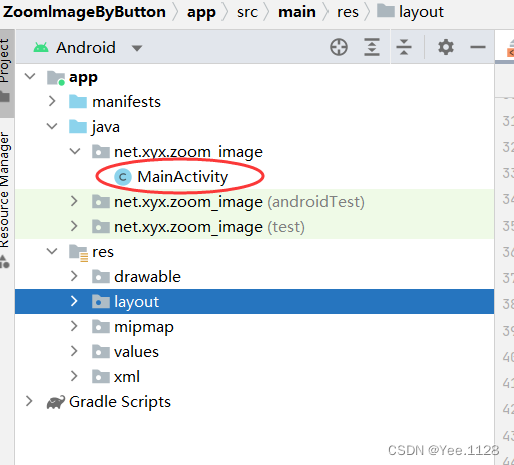Select the values folder label
514x465 pixels.
(136, 352)
